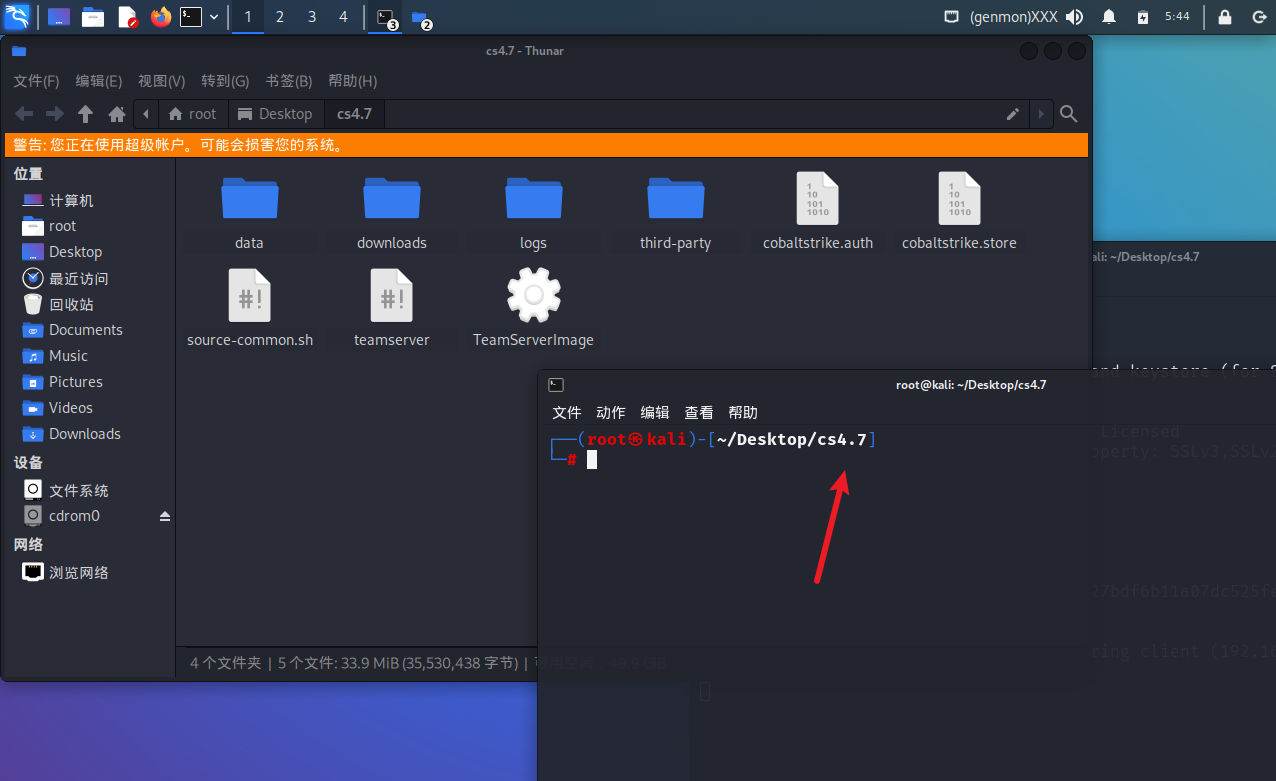Click the home folder toolbar icon
This screenshot has height=781, width=1276.
click(x=117, y=114)
